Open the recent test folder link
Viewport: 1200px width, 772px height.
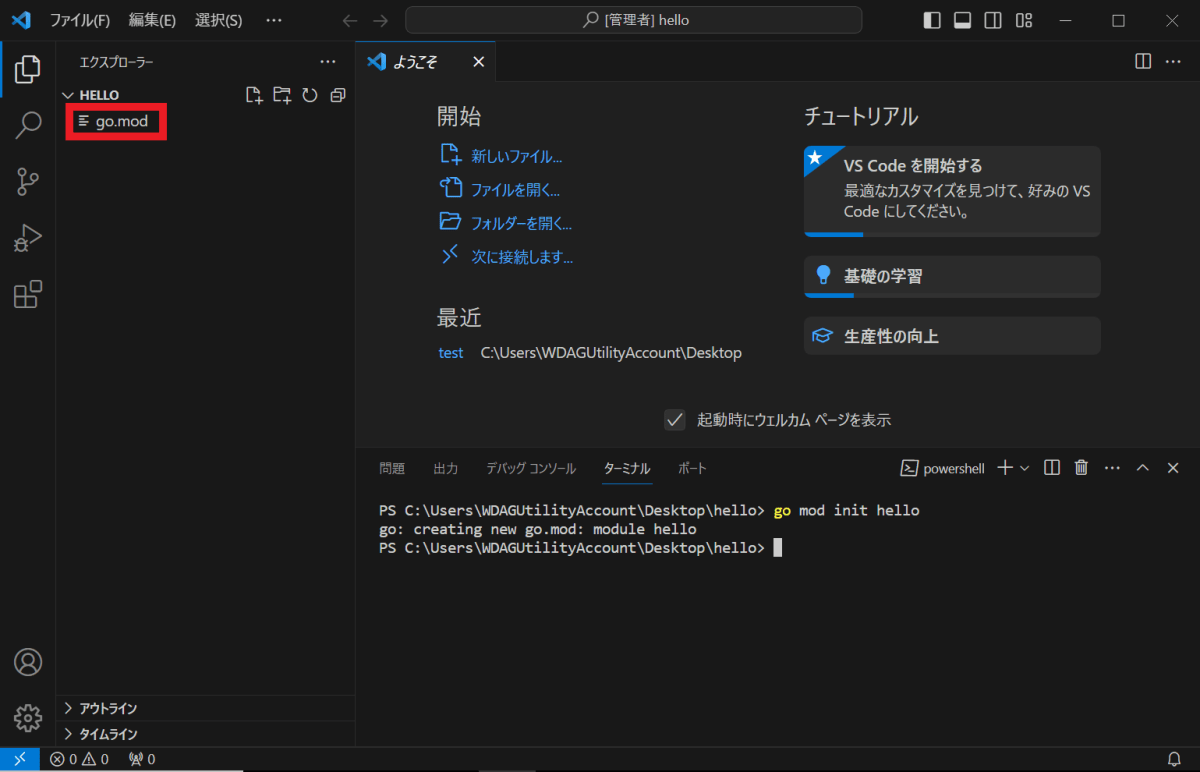tap(450, 352)
